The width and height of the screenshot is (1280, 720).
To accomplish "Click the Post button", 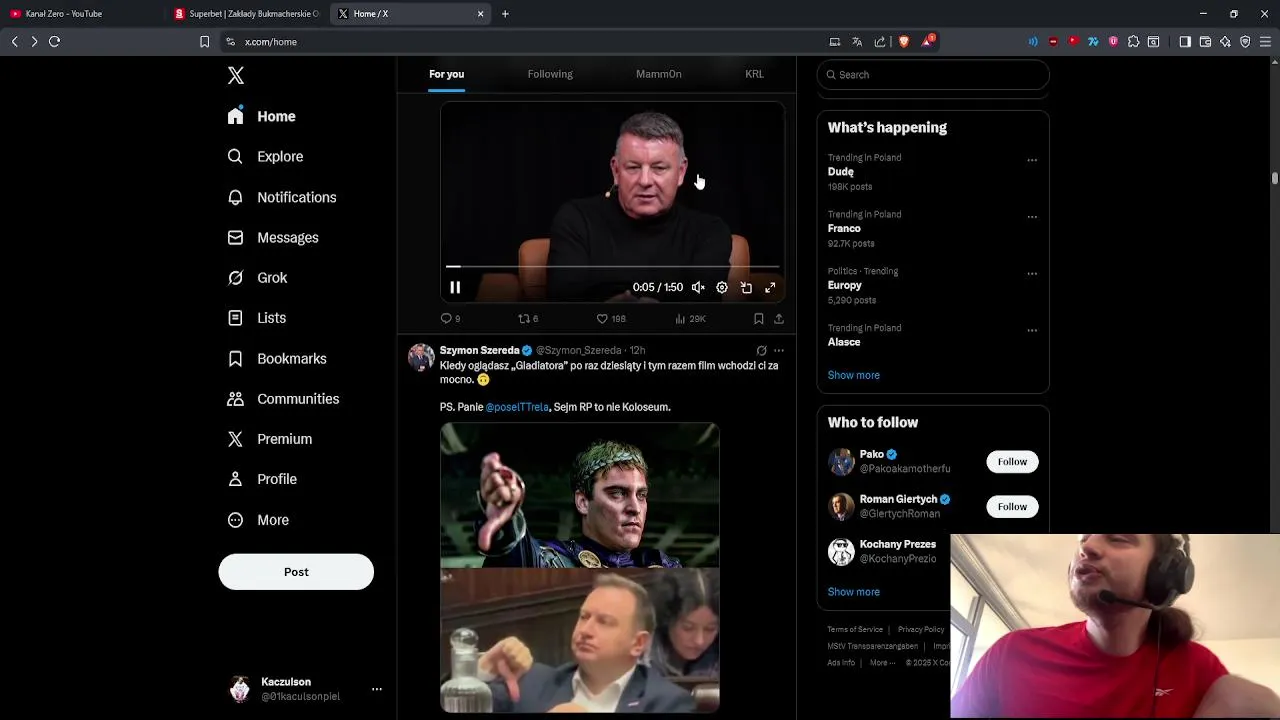I will tap(296, 572).
